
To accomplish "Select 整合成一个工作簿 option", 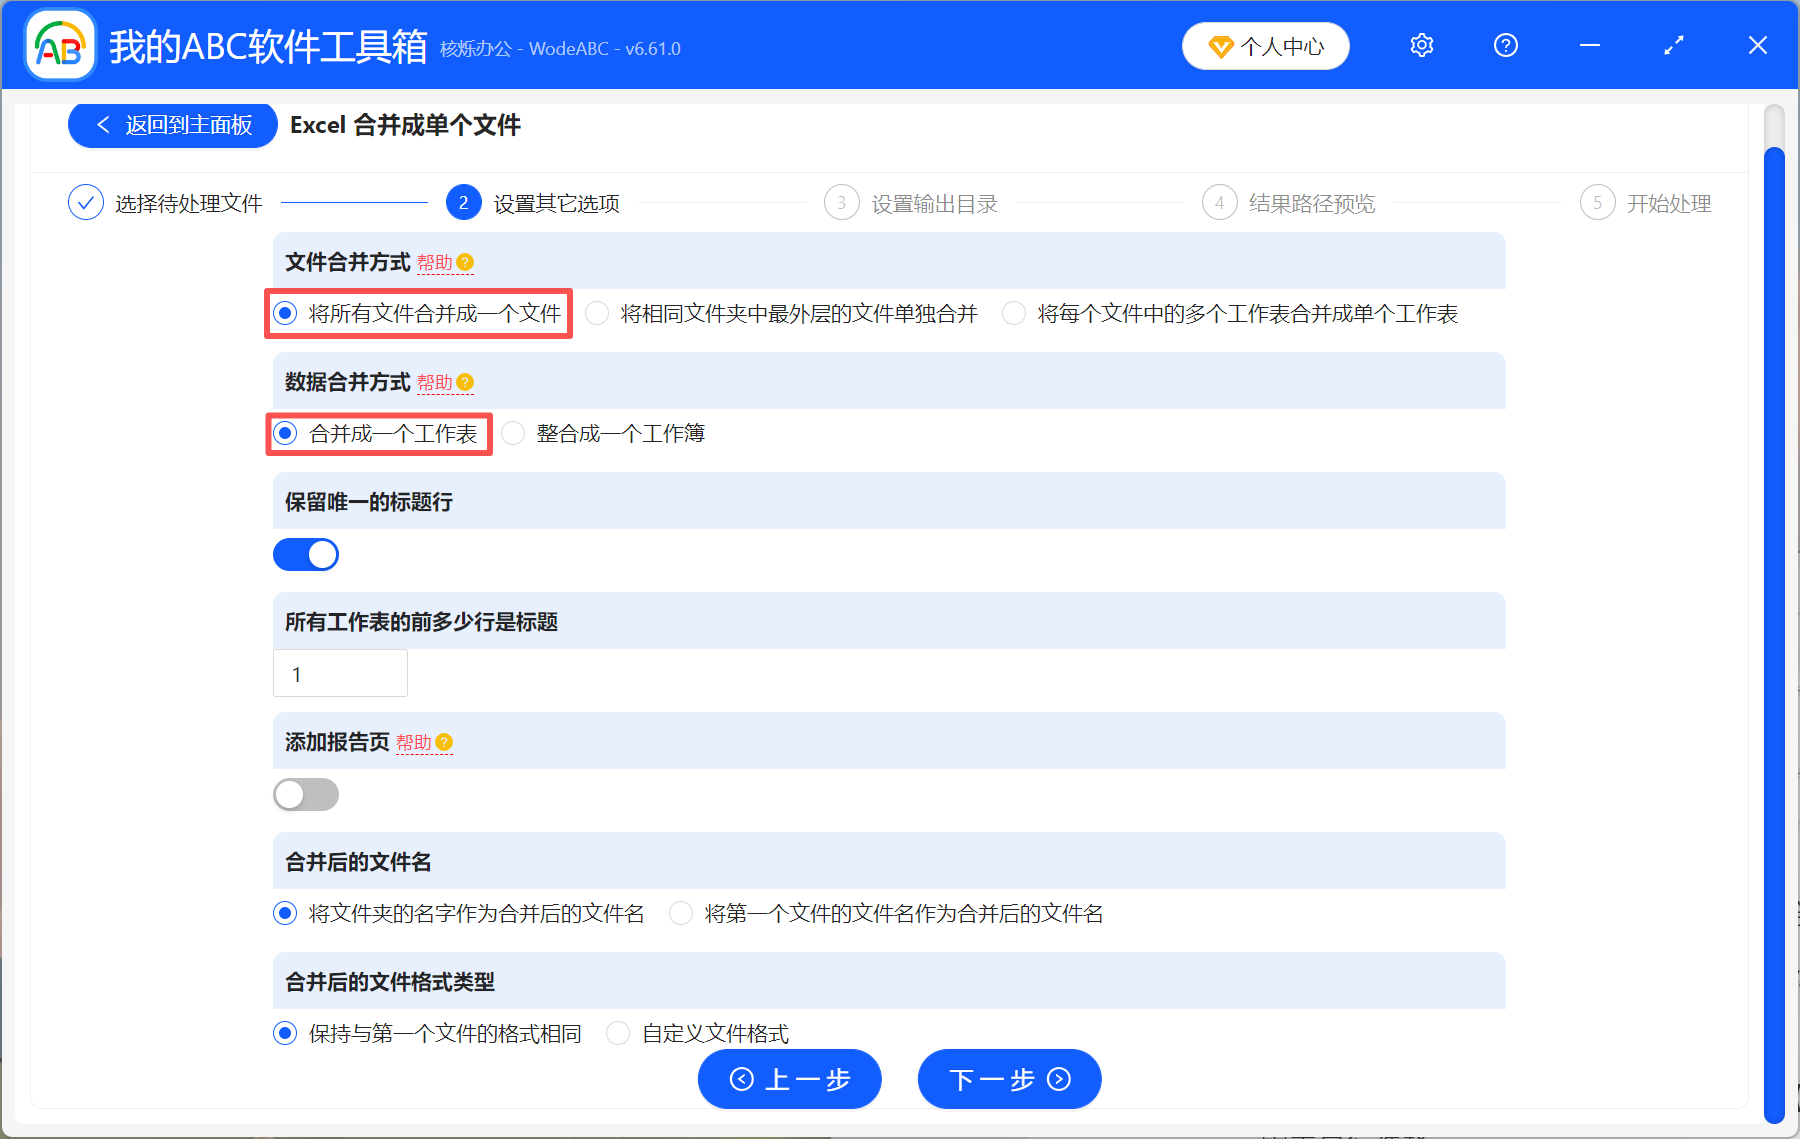I will click(513, 433).
